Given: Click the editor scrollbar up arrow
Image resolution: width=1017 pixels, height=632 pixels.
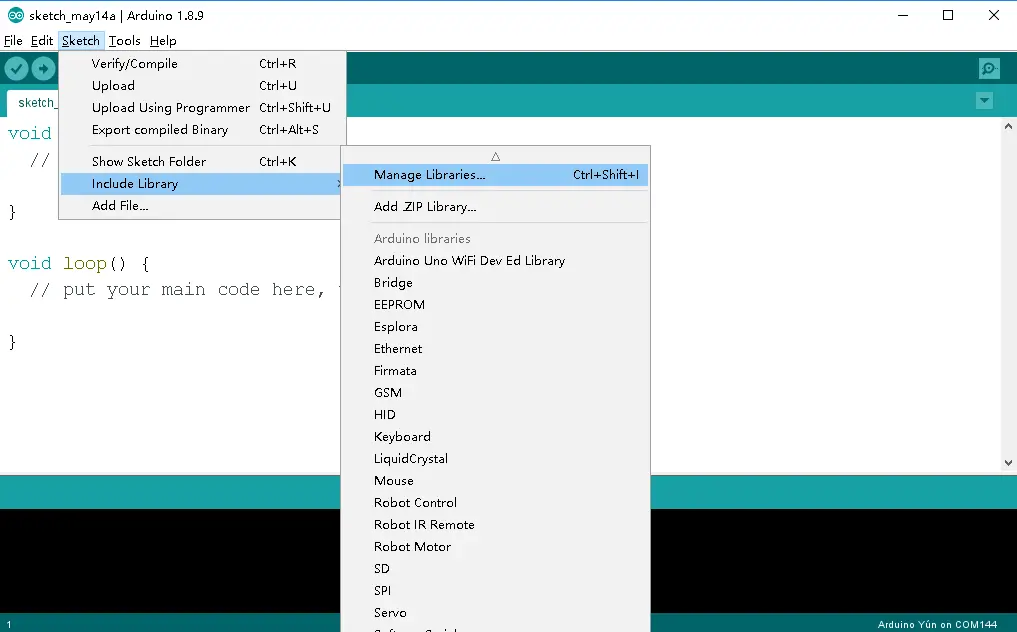Looking at the screenshot, I should tap(1008, 127).
